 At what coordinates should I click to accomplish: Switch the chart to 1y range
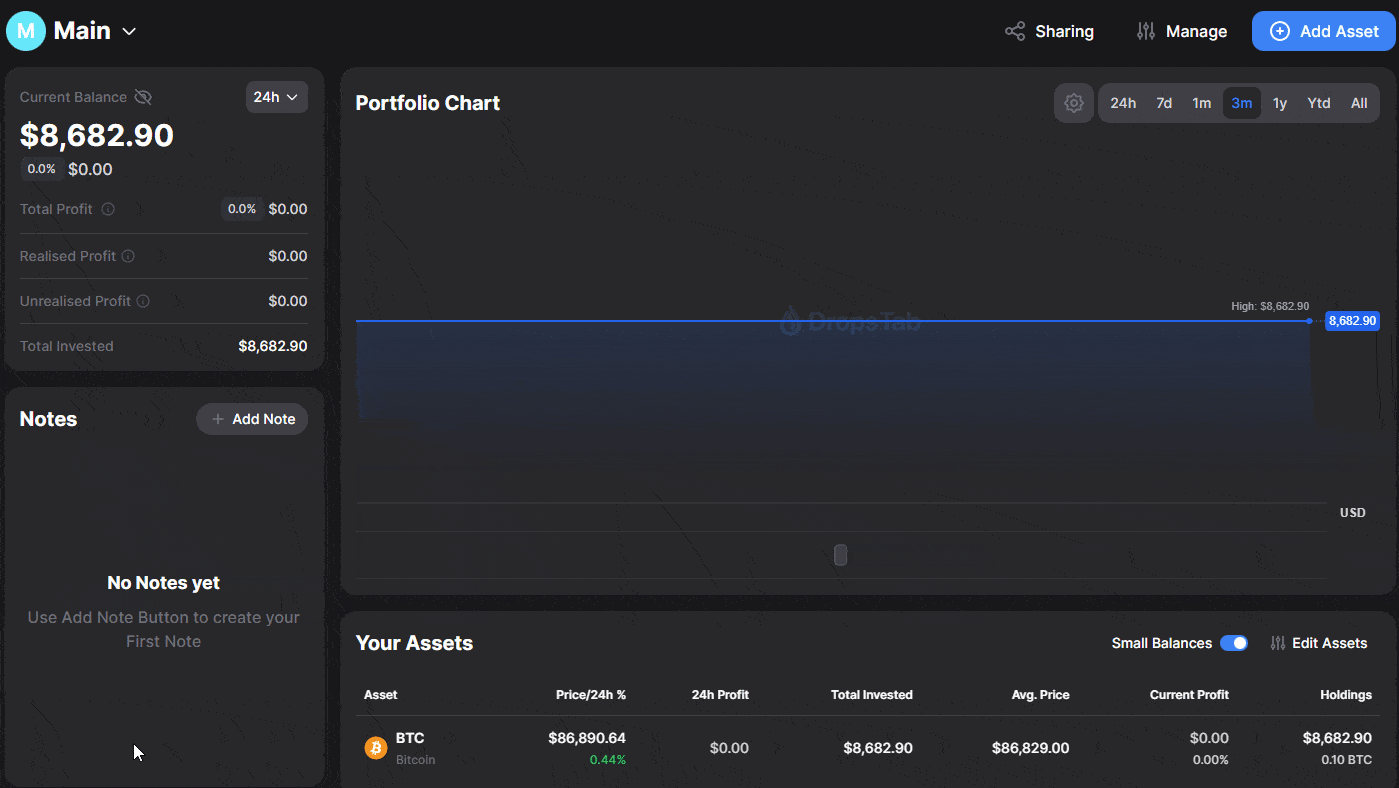pyautogui.click(x=1280, y=103)
